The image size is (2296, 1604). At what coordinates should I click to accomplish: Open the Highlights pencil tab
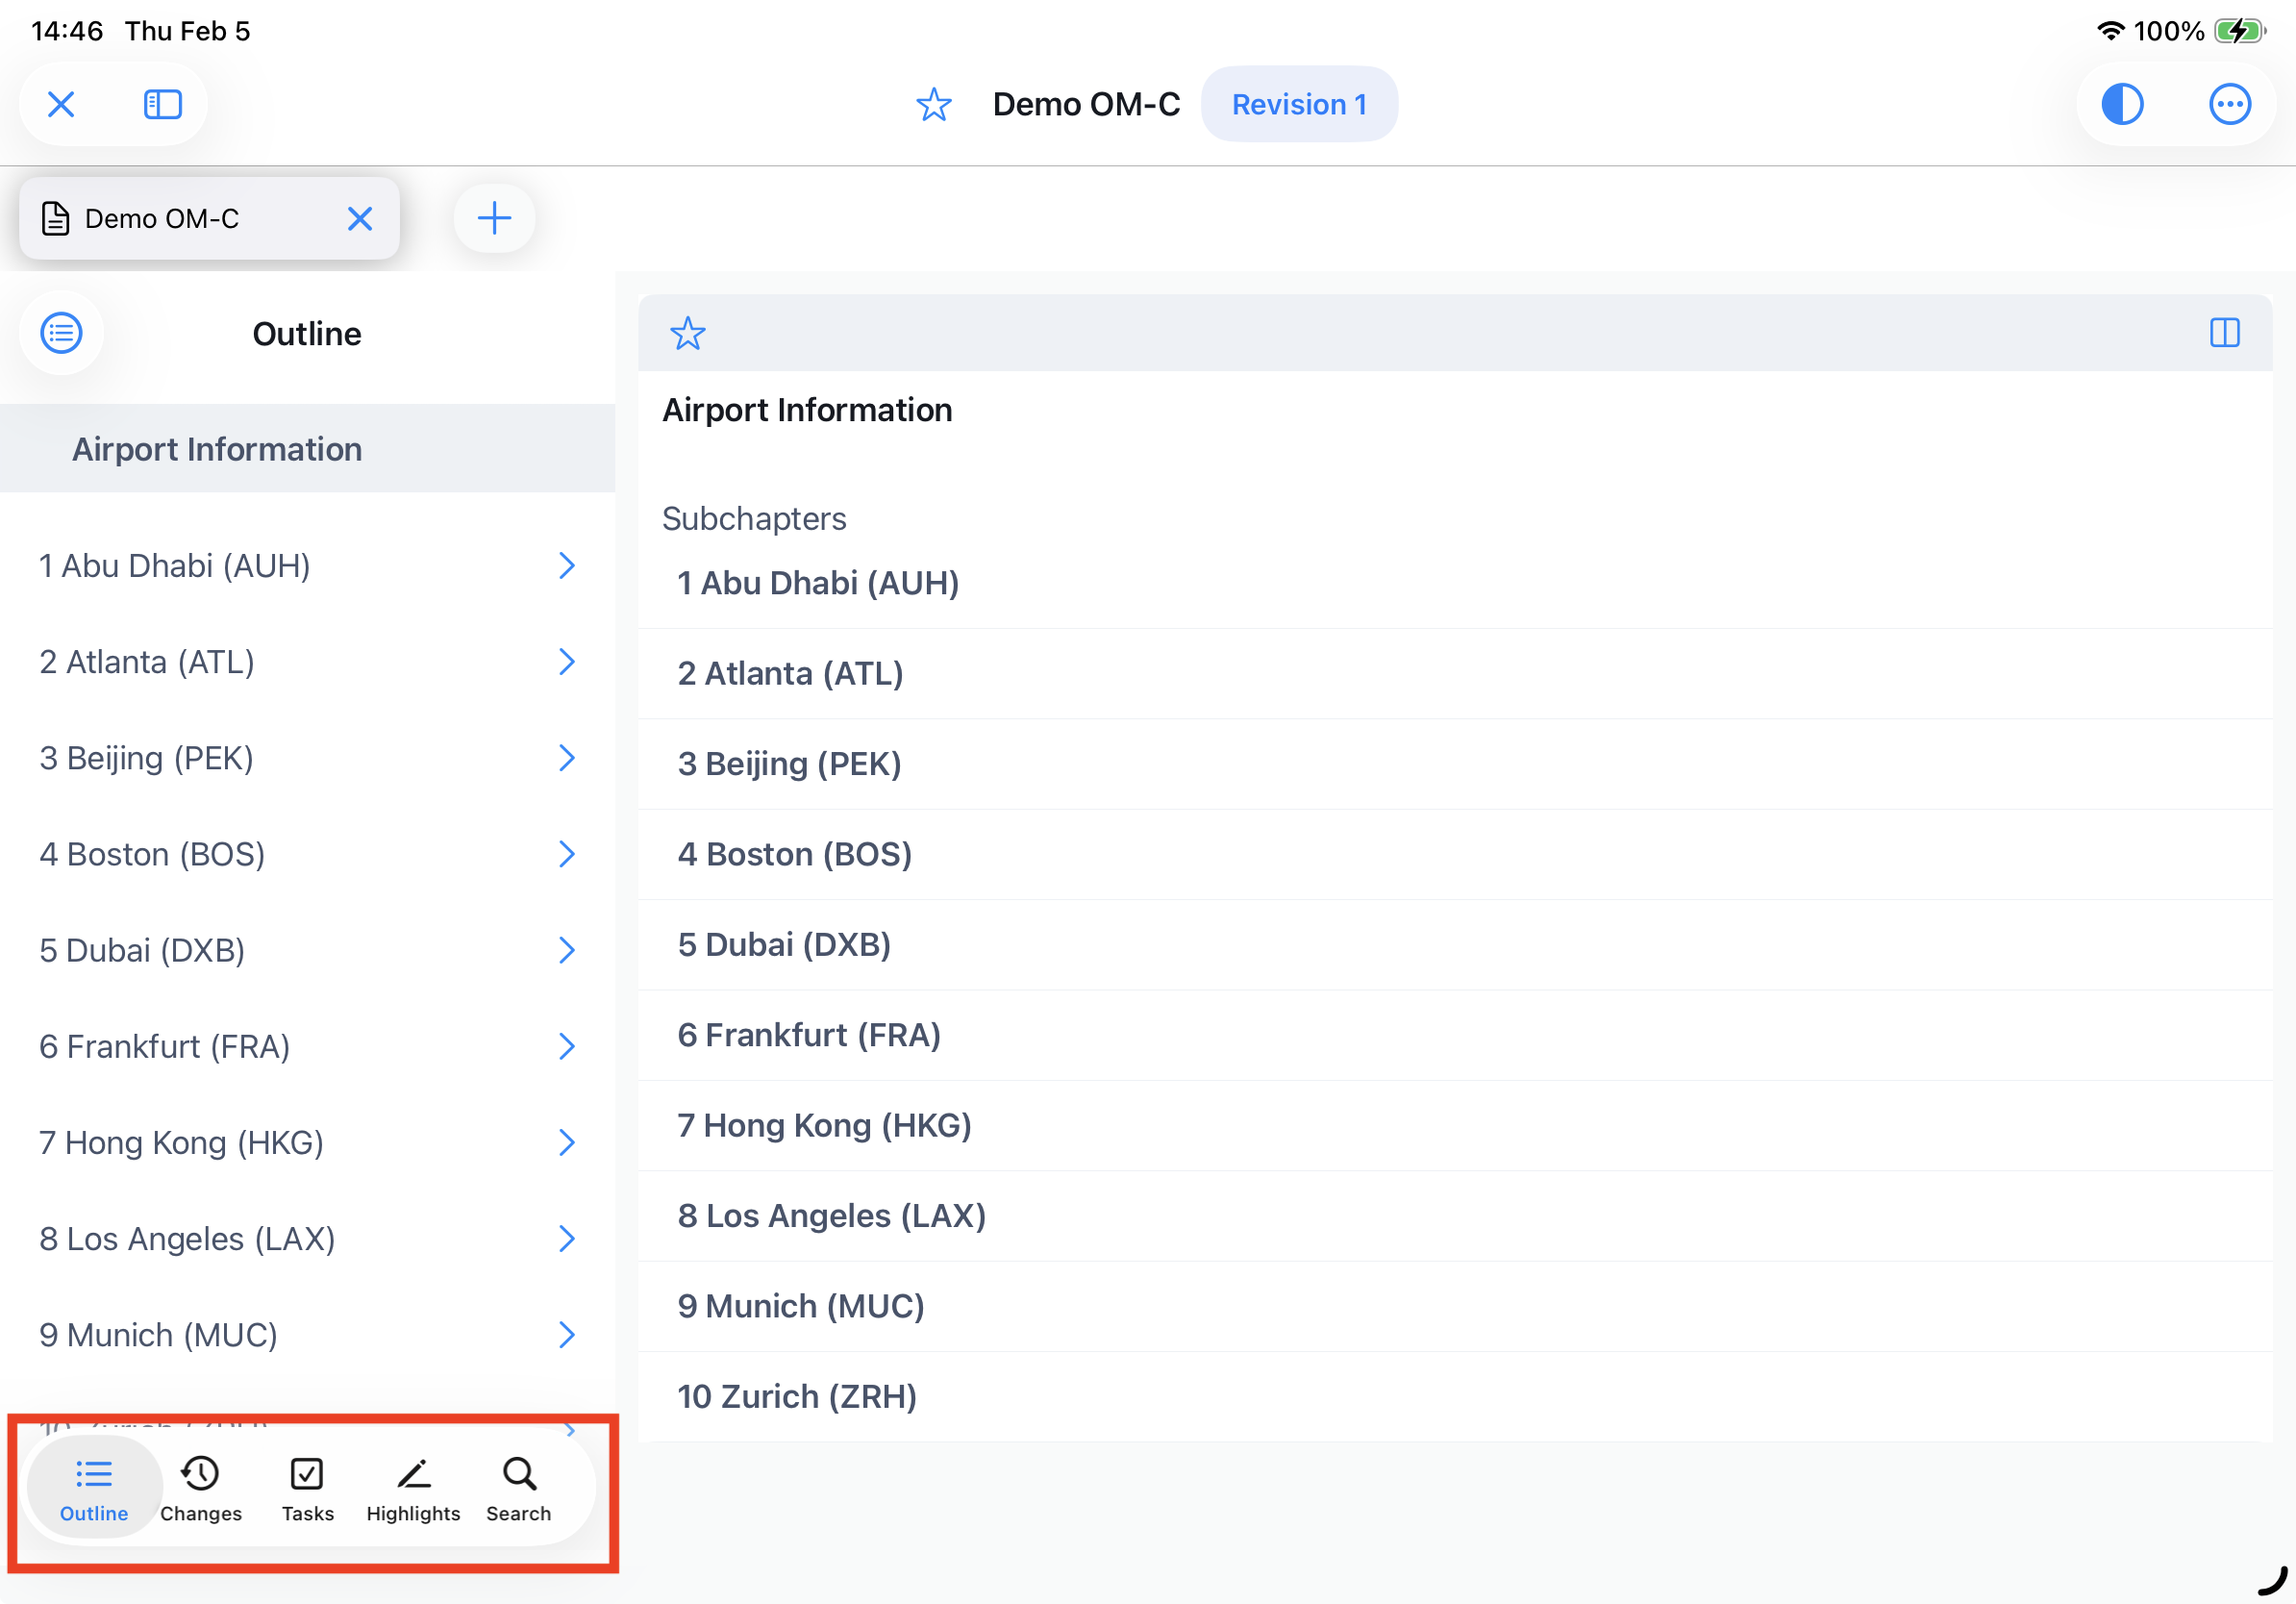click(x=413, y=1488)
